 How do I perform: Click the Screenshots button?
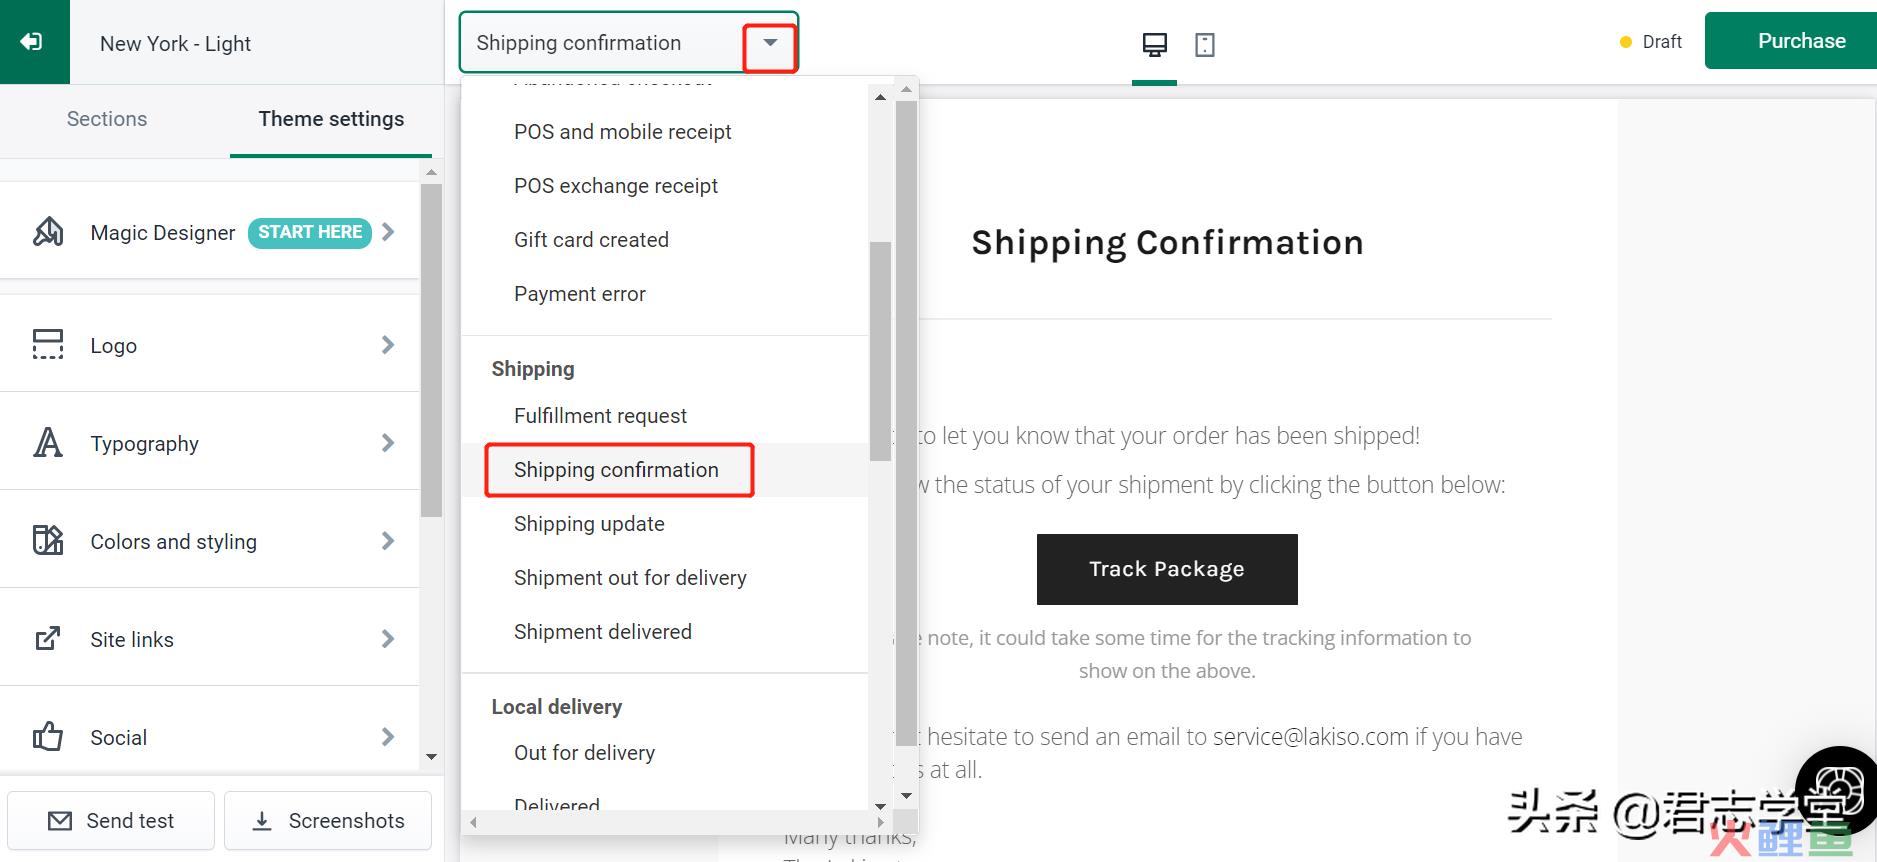point(328,821)
